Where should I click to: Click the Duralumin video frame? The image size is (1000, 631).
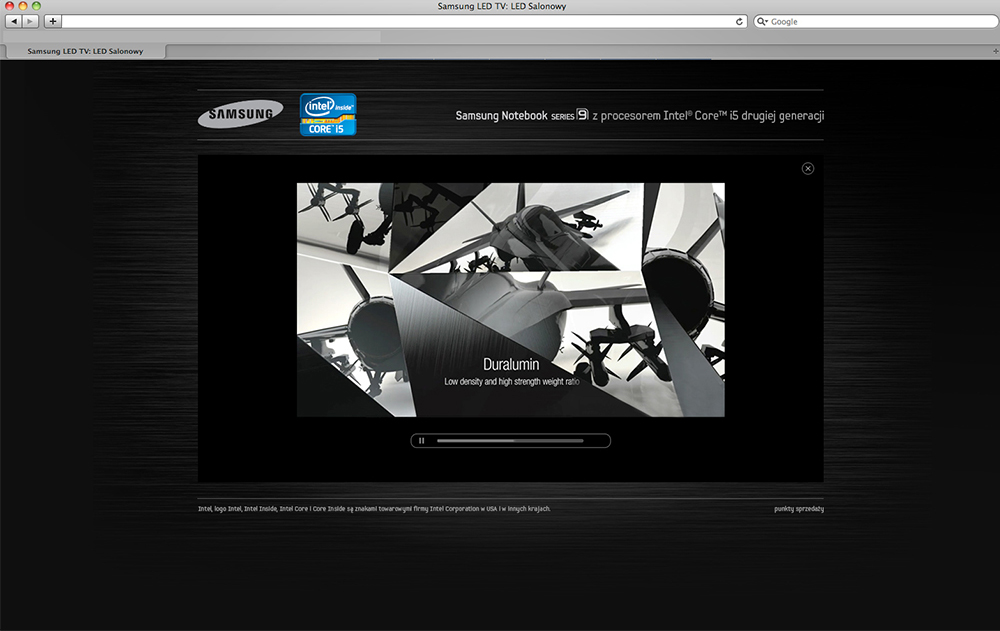510,300
